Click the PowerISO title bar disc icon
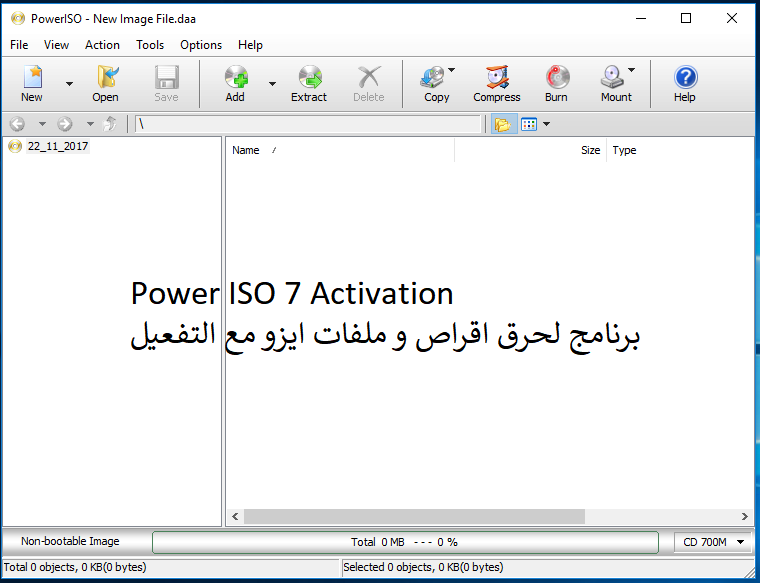The height and width of the screenshot is (583, 760). (18, 19)
